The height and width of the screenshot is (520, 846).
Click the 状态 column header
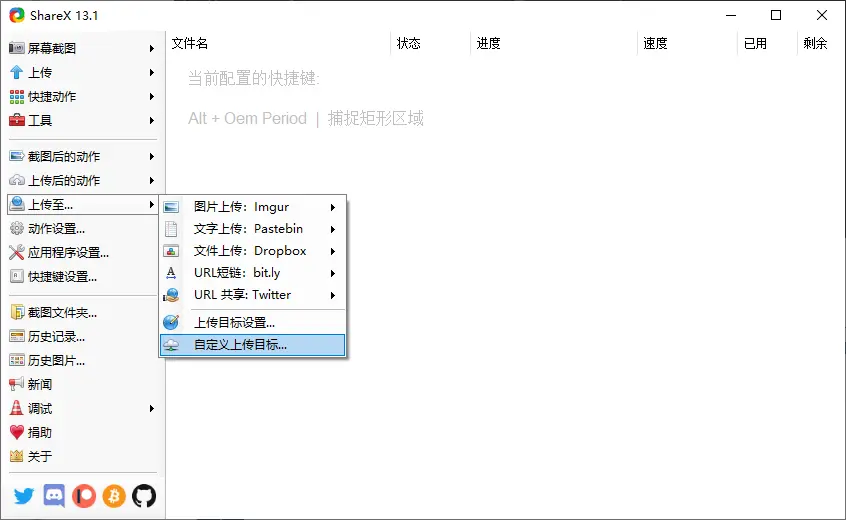(431, 43)
